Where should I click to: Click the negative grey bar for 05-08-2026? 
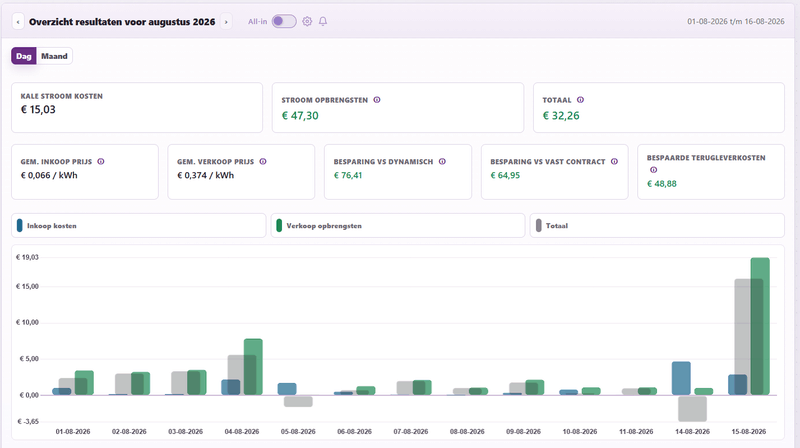coord(298,402)
